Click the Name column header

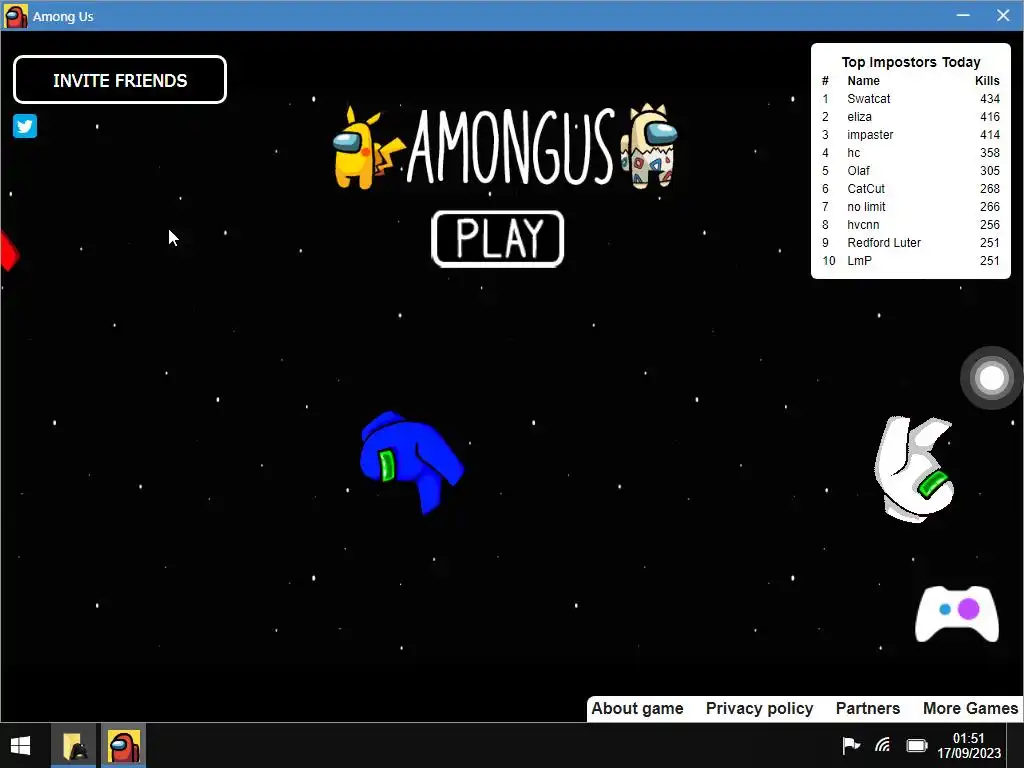[x=863, y=80]
